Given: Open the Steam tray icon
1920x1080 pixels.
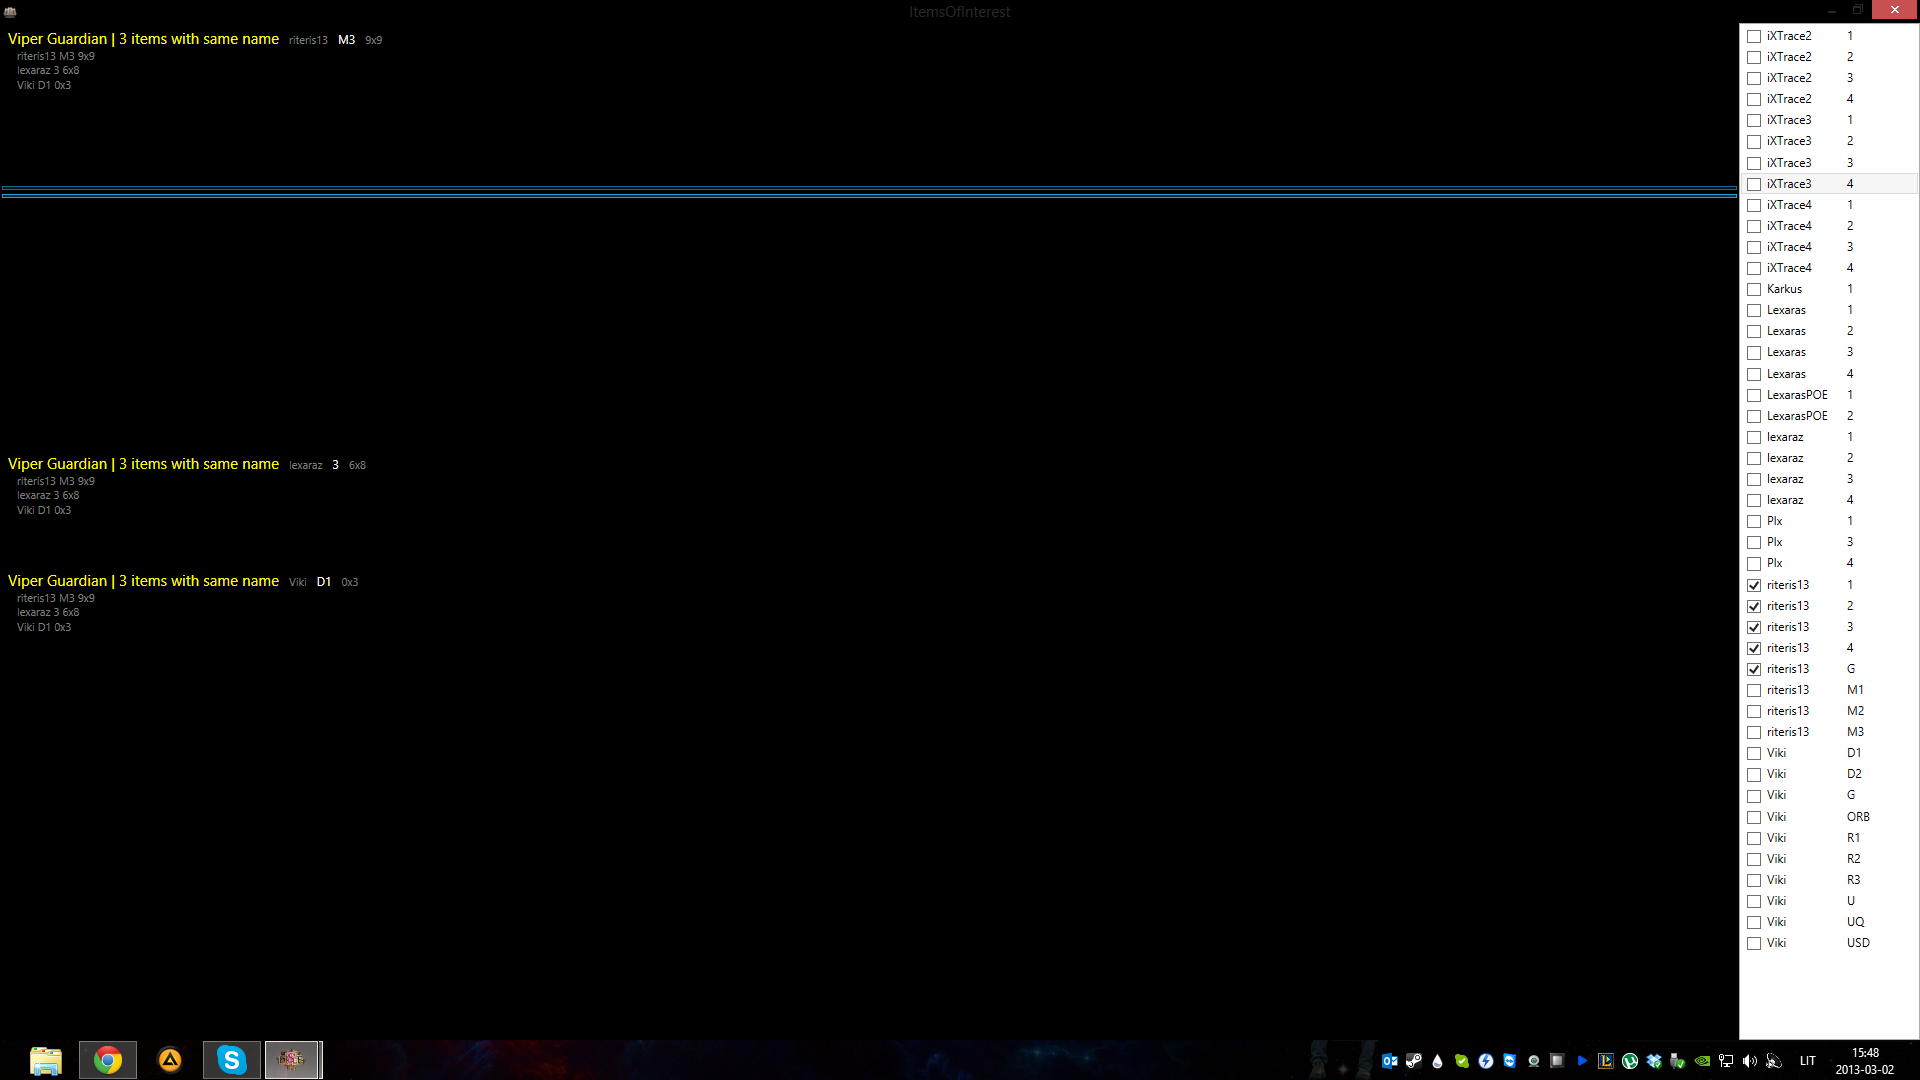Looking at the screenshot, I should 1414,1061.
